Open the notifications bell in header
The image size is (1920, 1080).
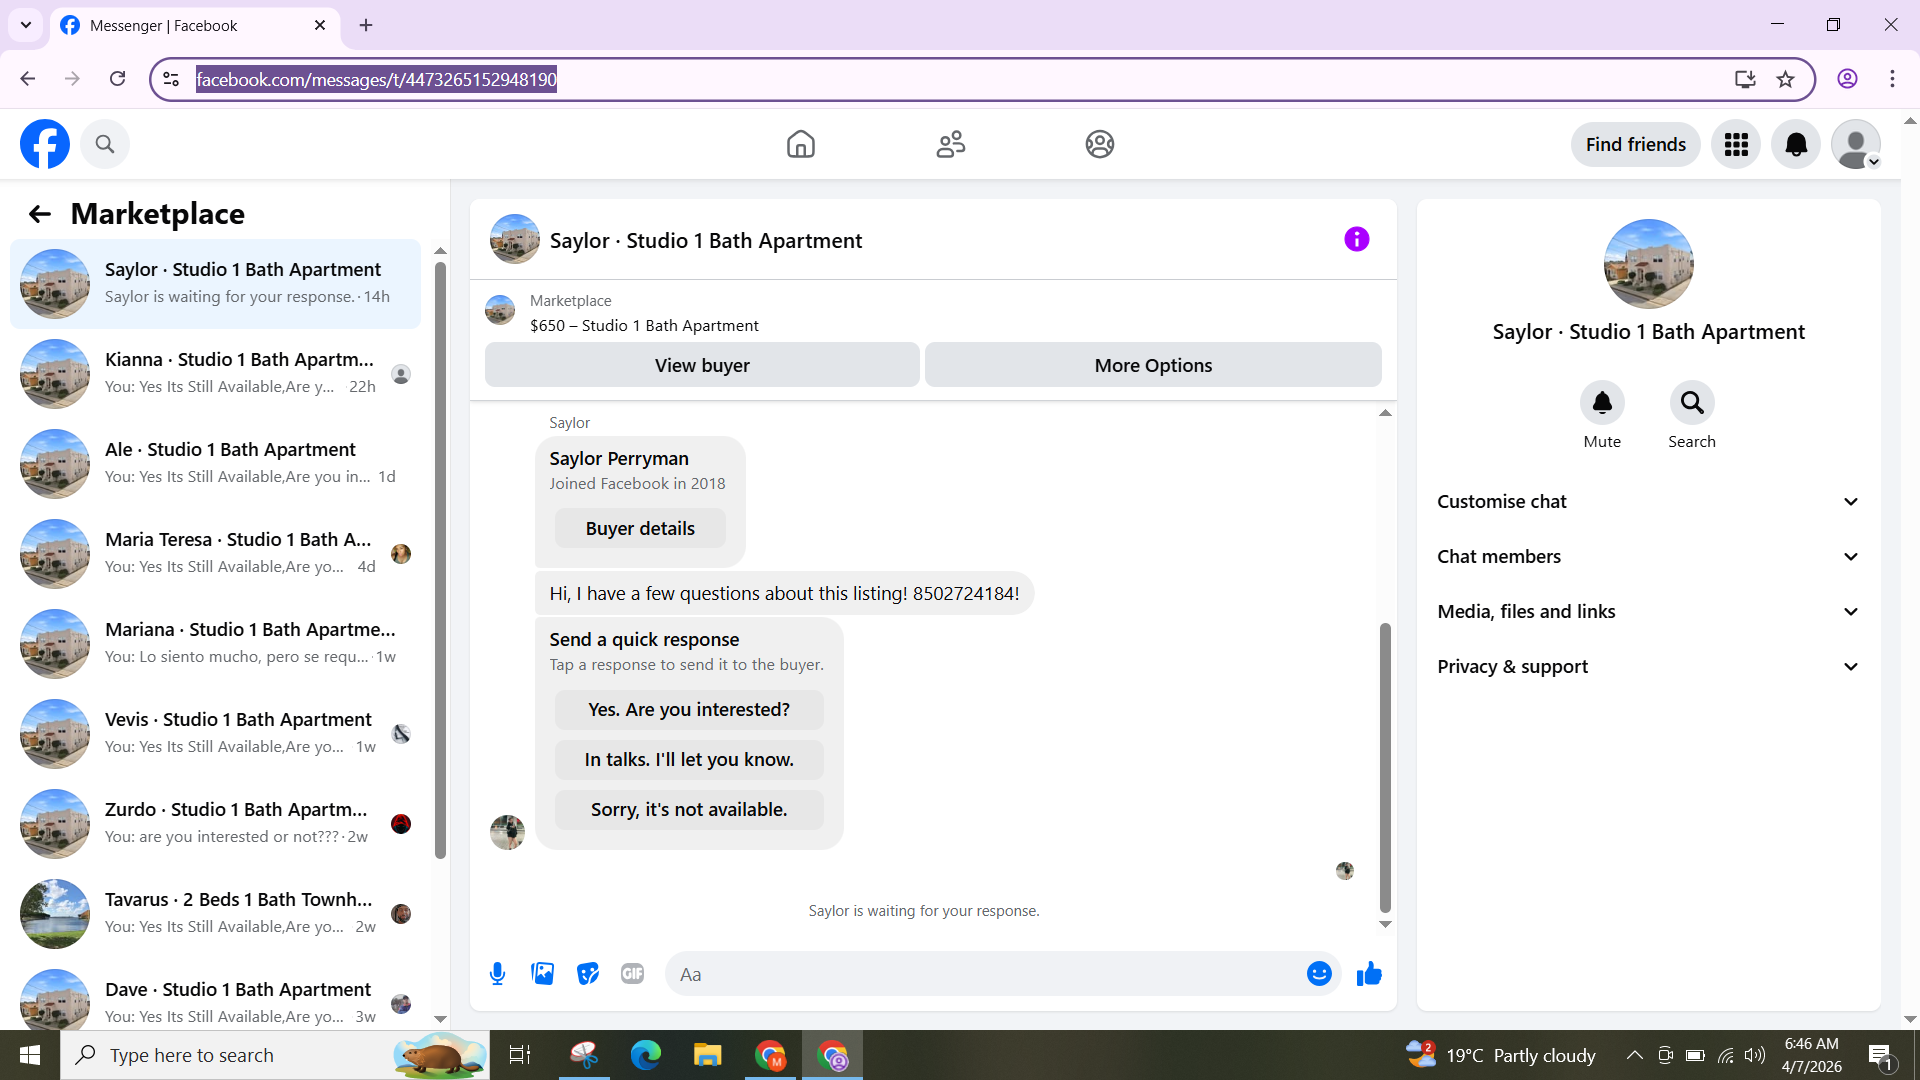(1796, 144)
